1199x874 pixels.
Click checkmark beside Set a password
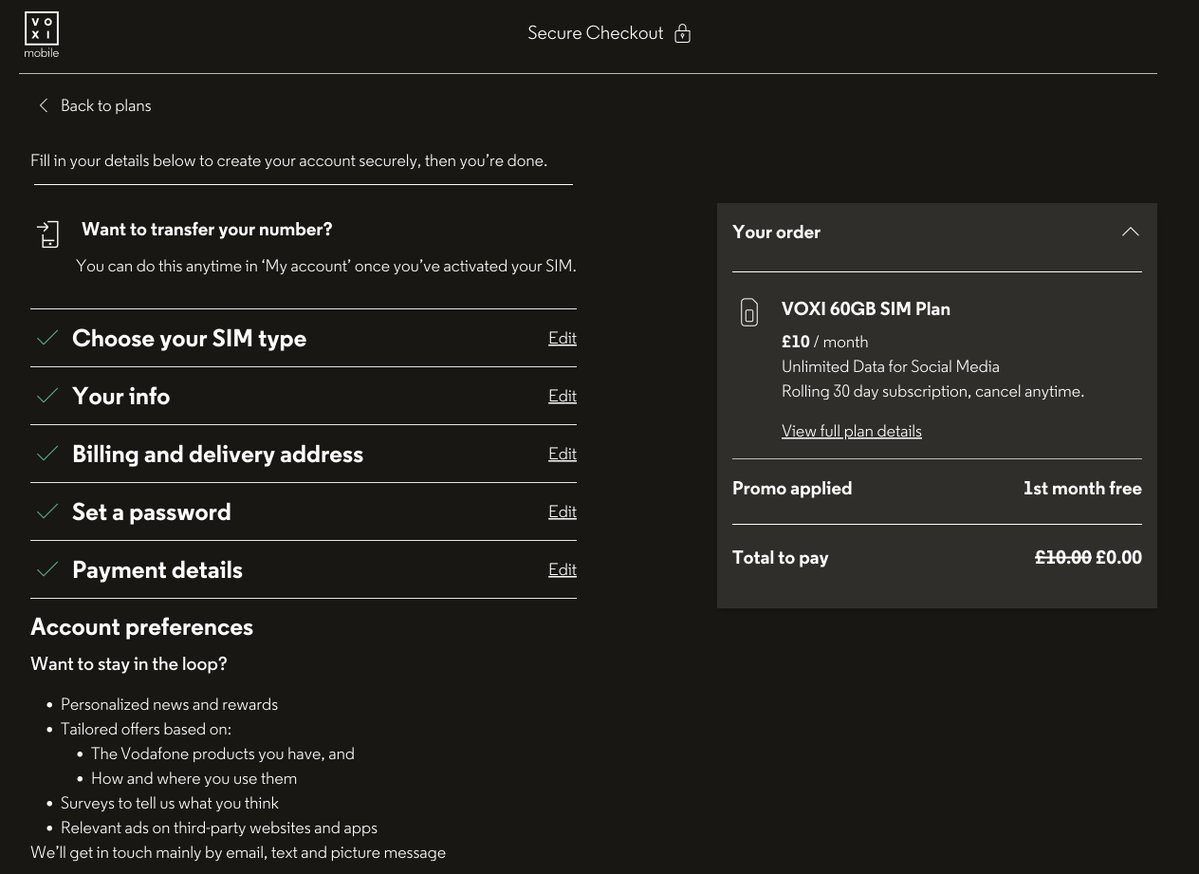(47, 511)
